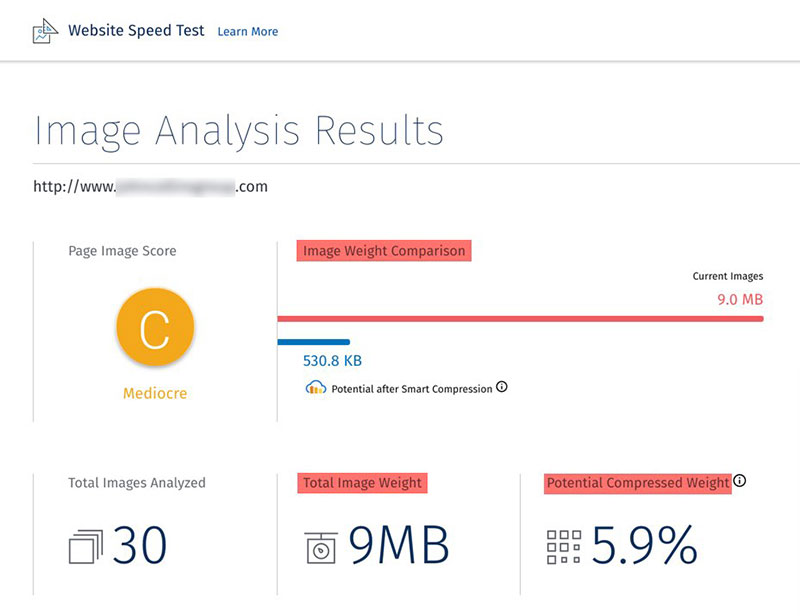Select the Image Weight Comparison heading

(x=384, y=251)
